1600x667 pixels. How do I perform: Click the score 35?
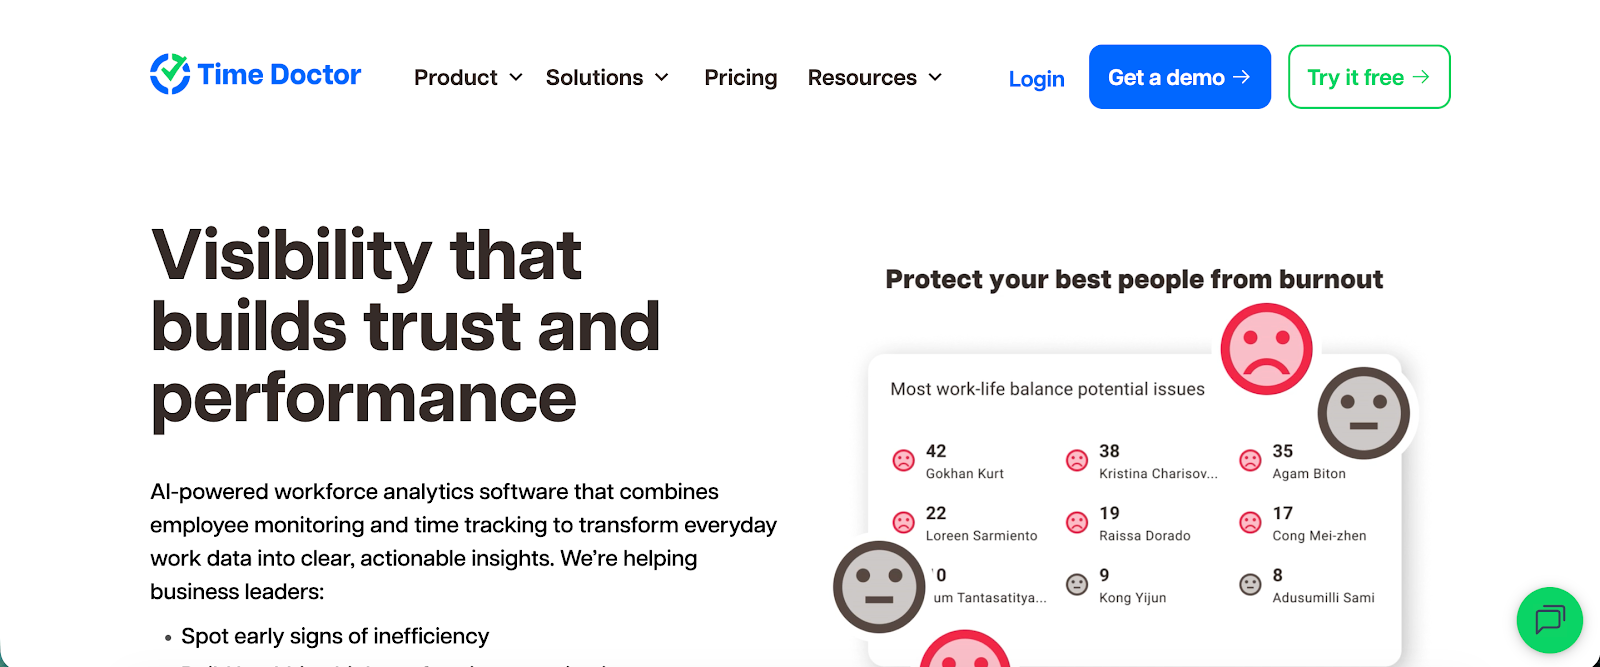(x=1282, y=451)
